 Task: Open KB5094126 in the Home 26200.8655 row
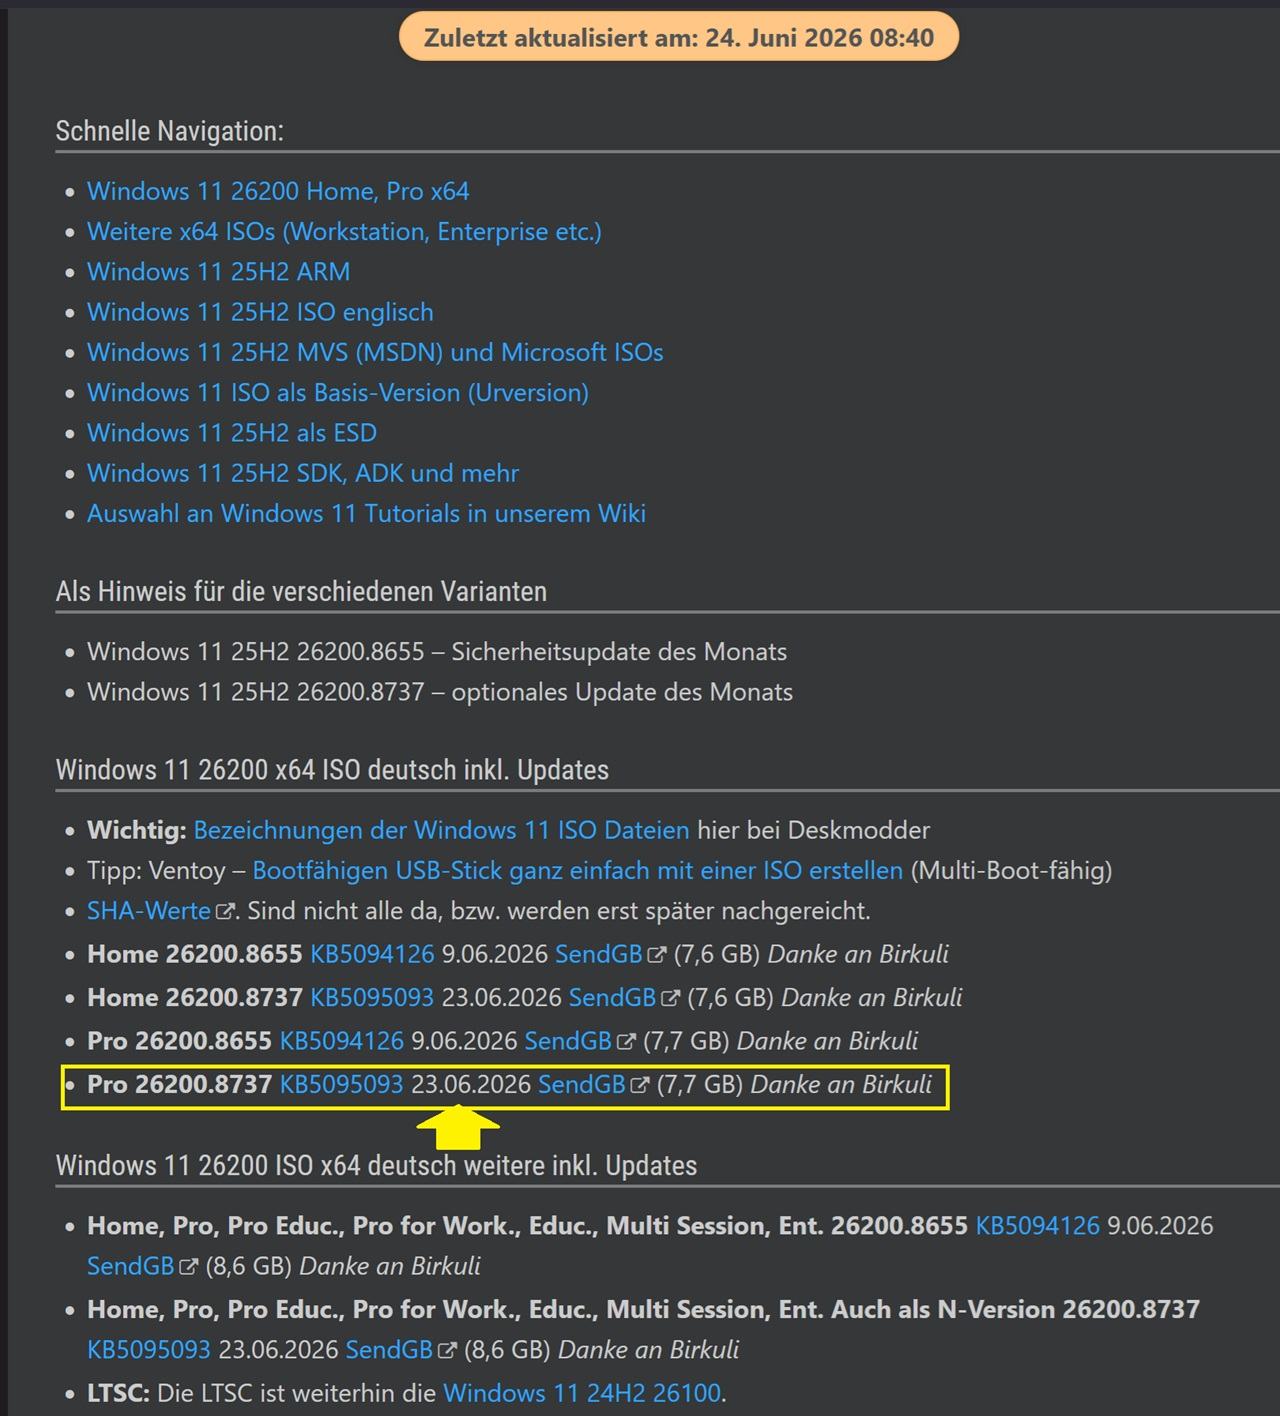372,954
